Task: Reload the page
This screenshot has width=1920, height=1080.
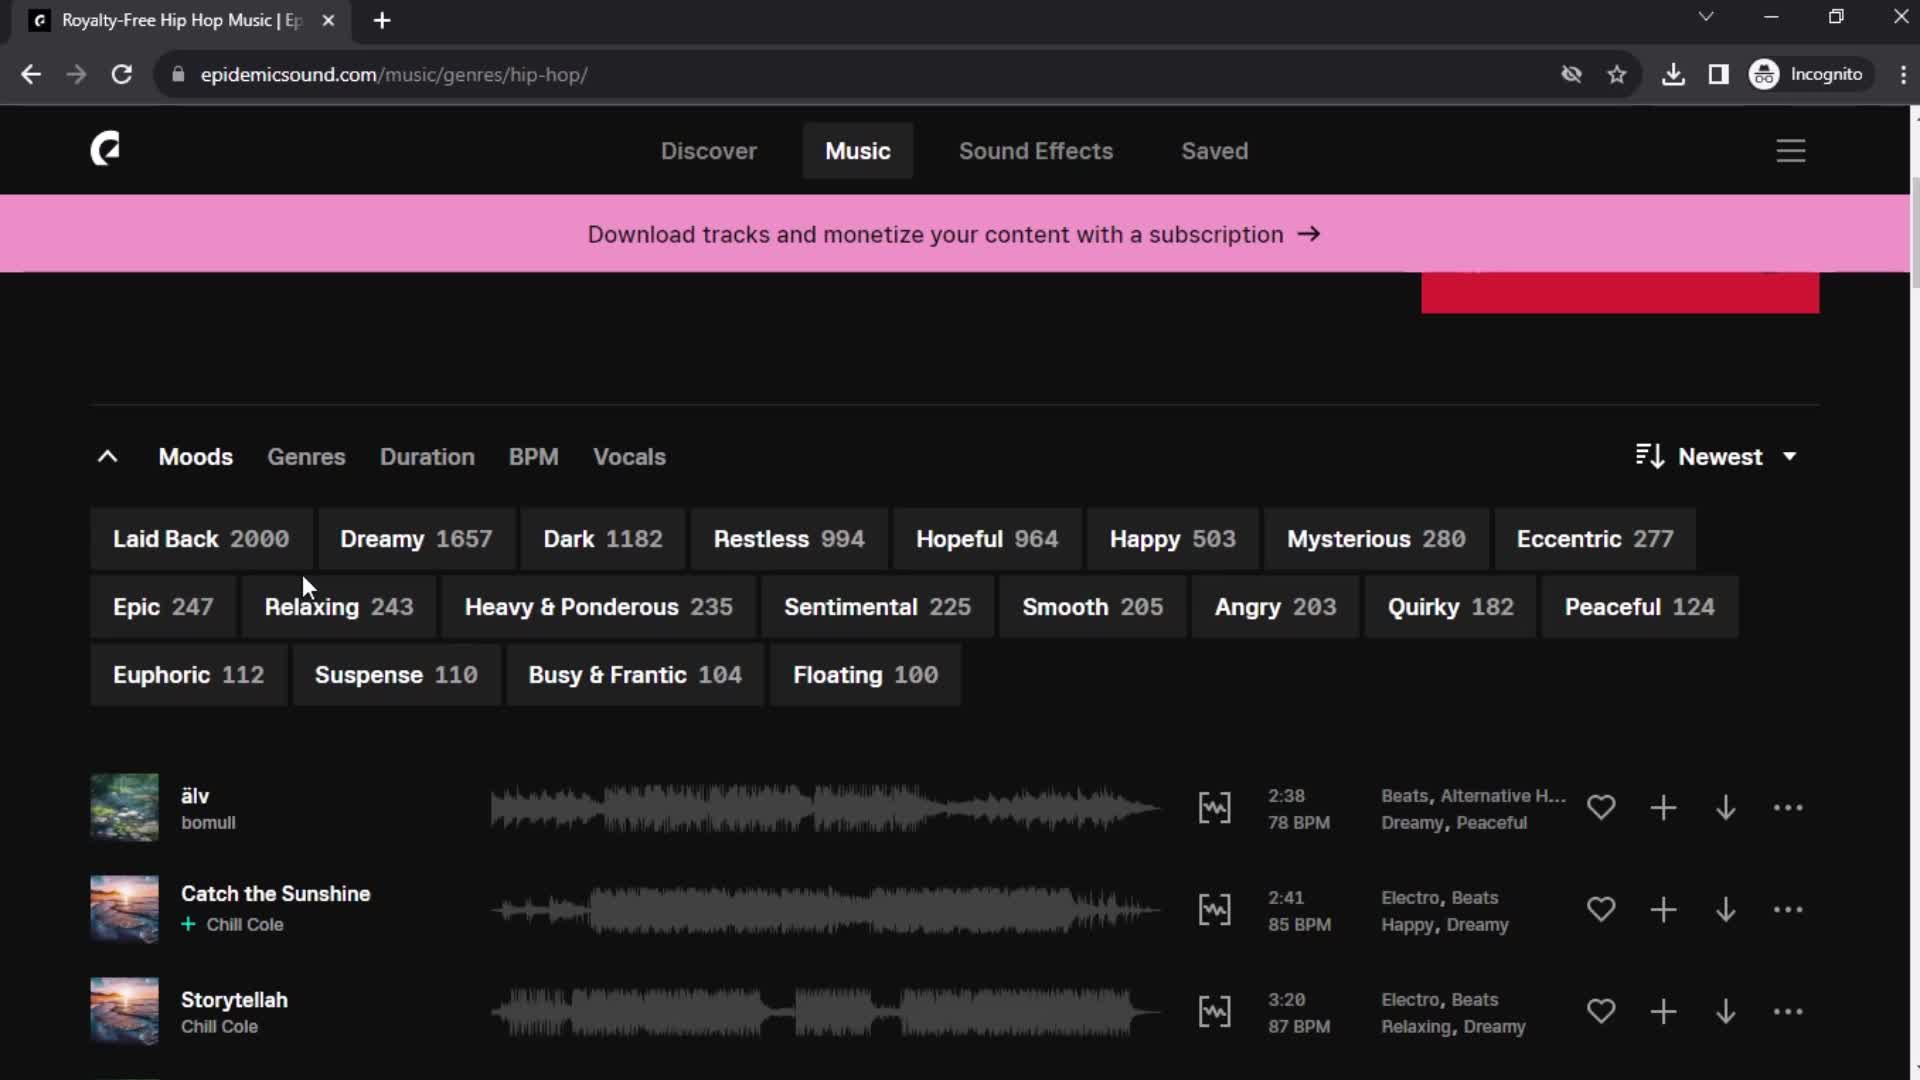Action: pyautogui.click(x=122, y=74)
